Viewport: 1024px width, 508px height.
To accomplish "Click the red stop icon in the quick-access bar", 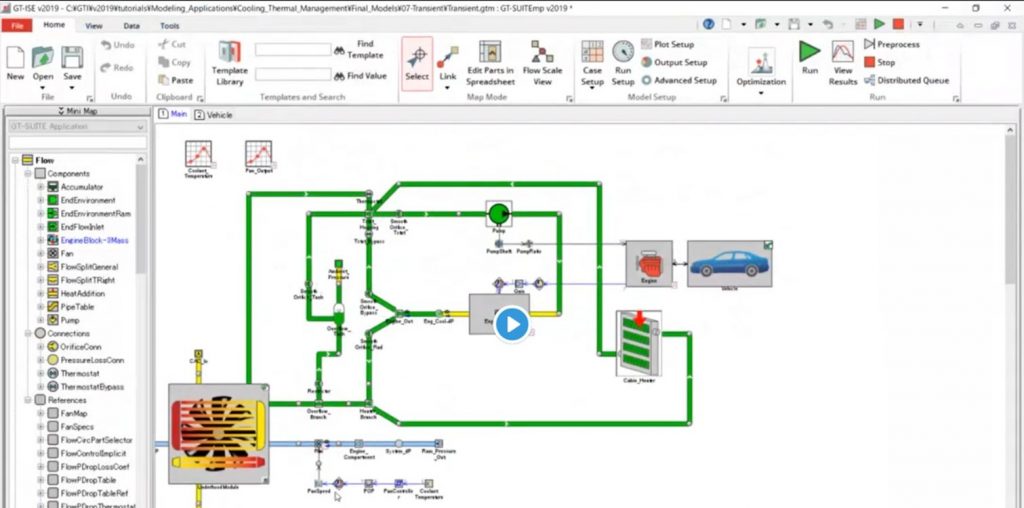I will [x=899, y=24].
